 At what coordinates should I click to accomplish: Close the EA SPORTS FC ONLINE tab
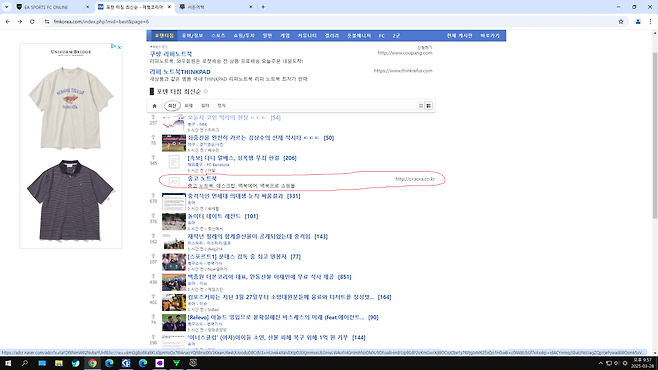tap(87, 7)
